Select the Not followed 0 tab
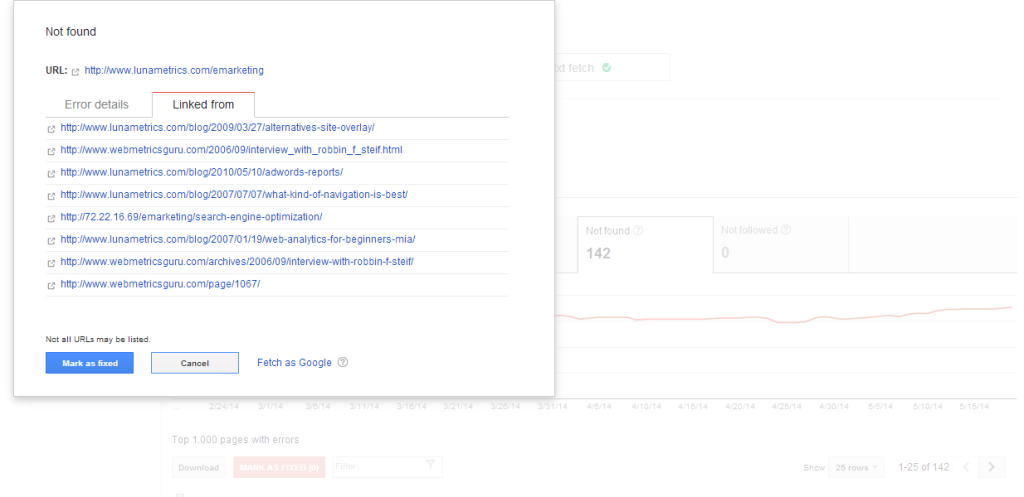The width and height of the screenshot is (1024, 497). tap(780, 245)
